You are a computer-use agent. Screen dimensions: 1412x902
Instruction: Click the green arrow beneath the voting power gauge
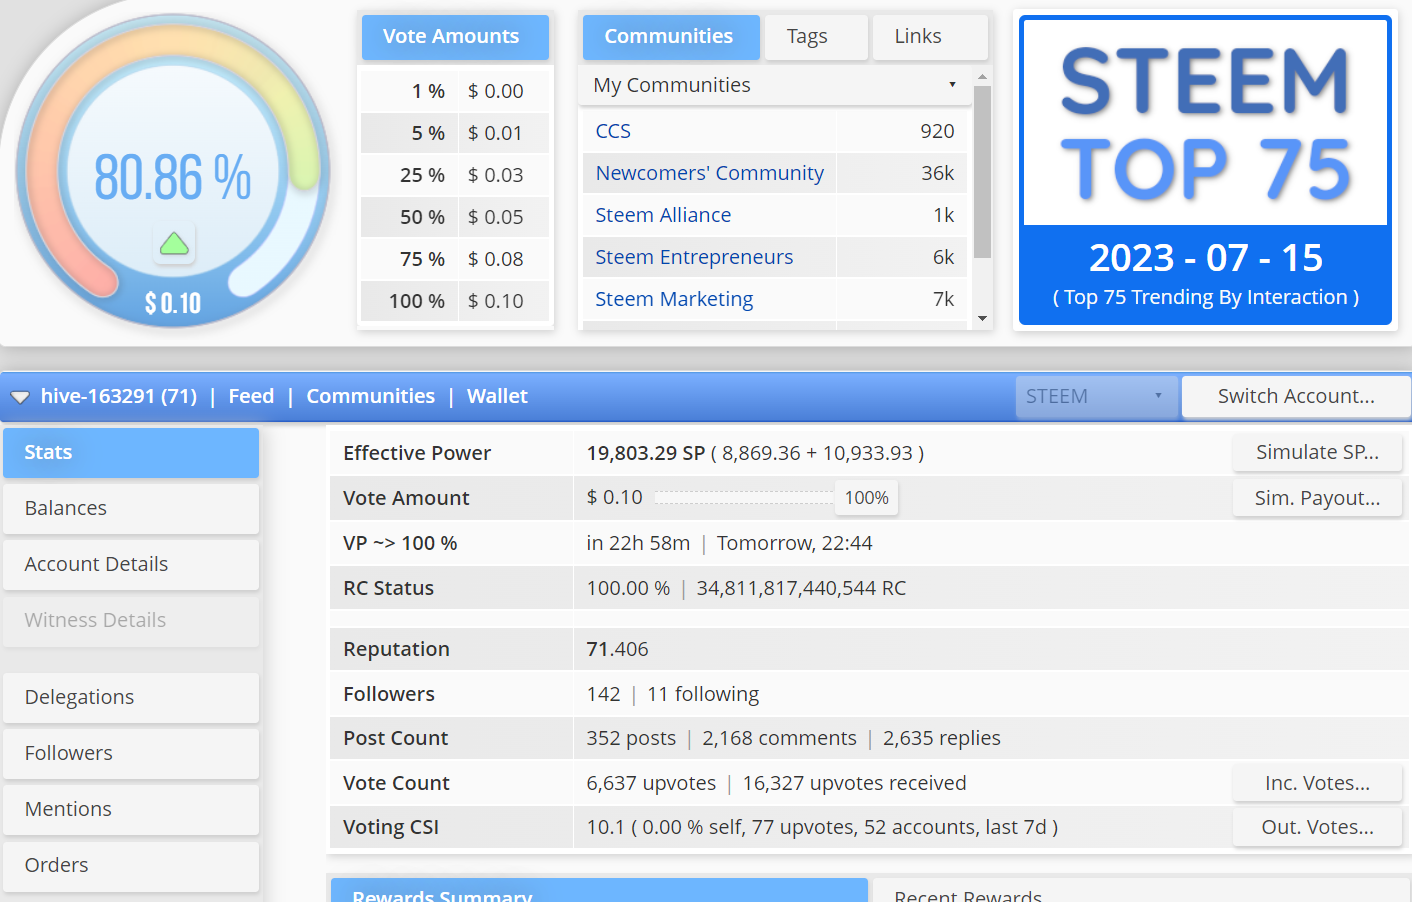174,243
